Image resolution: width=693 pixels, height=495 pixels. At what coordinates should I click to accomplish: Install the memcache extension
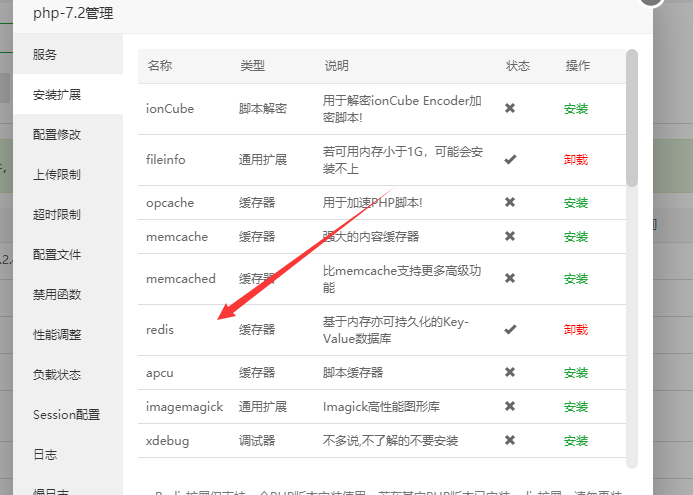[x=576, y=236]
